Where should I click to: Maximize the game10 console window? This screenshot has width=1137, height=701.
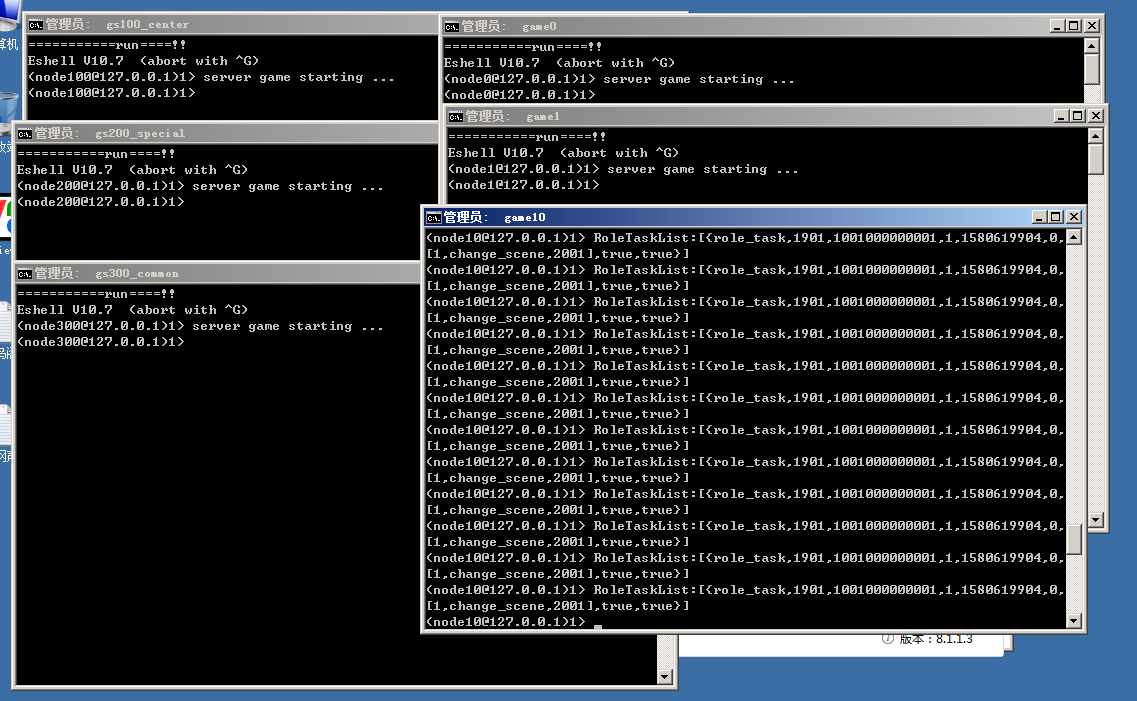click(1056, 217)
